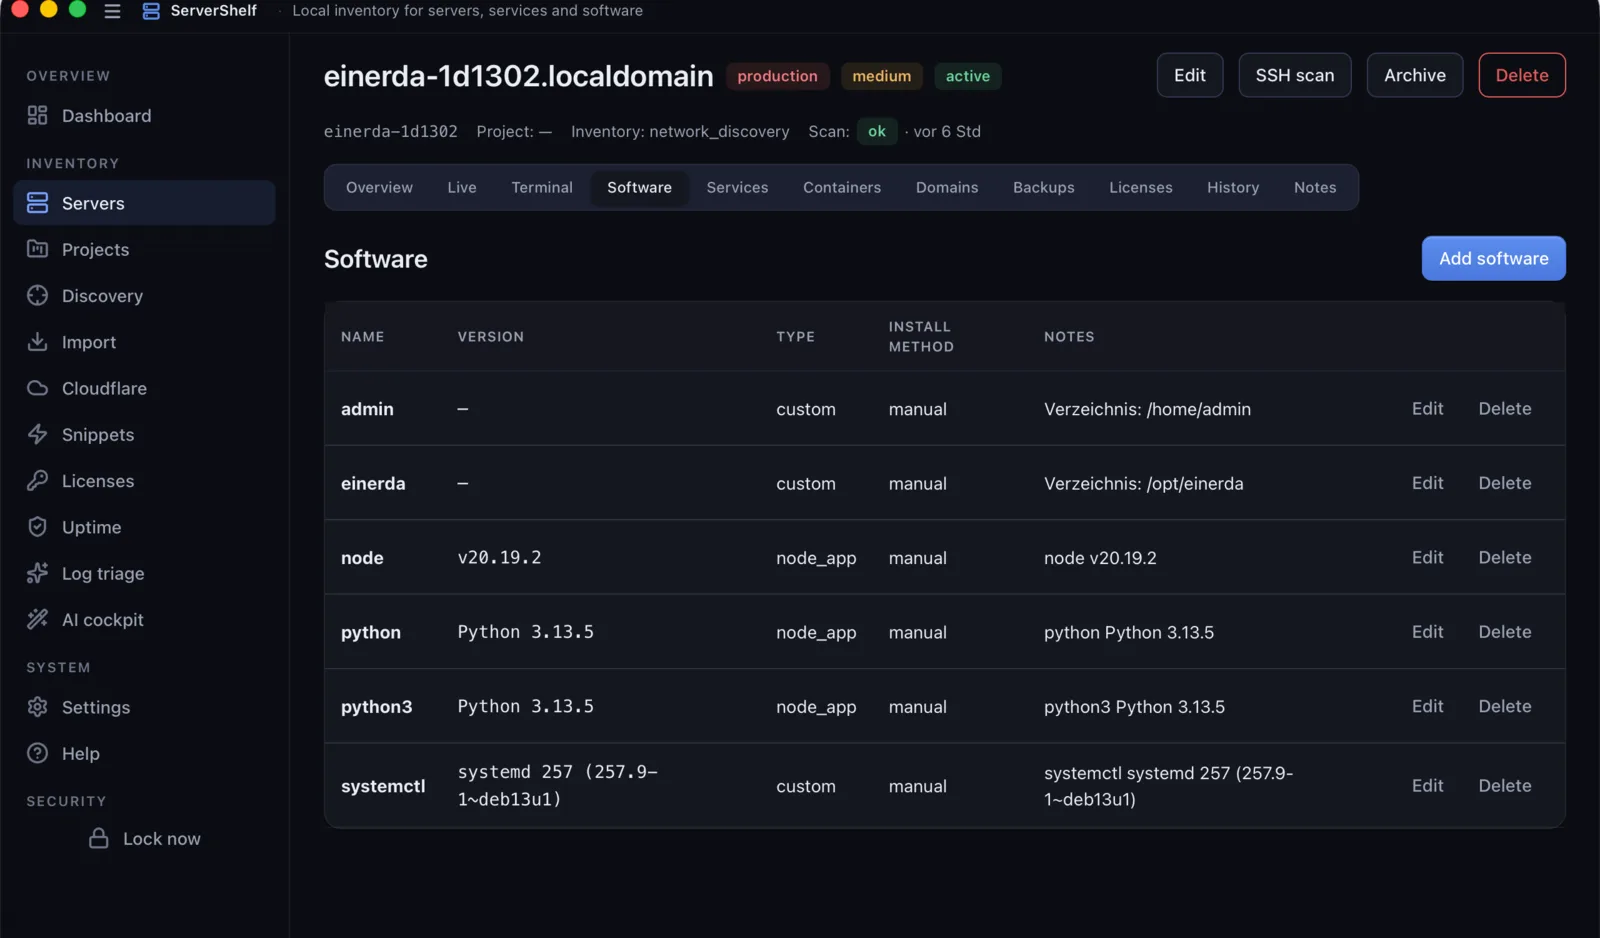Image resolution: width=1600 pixels, height=938 pixels.
Task: Edit the admin software row
Action: coord(1427,408)
